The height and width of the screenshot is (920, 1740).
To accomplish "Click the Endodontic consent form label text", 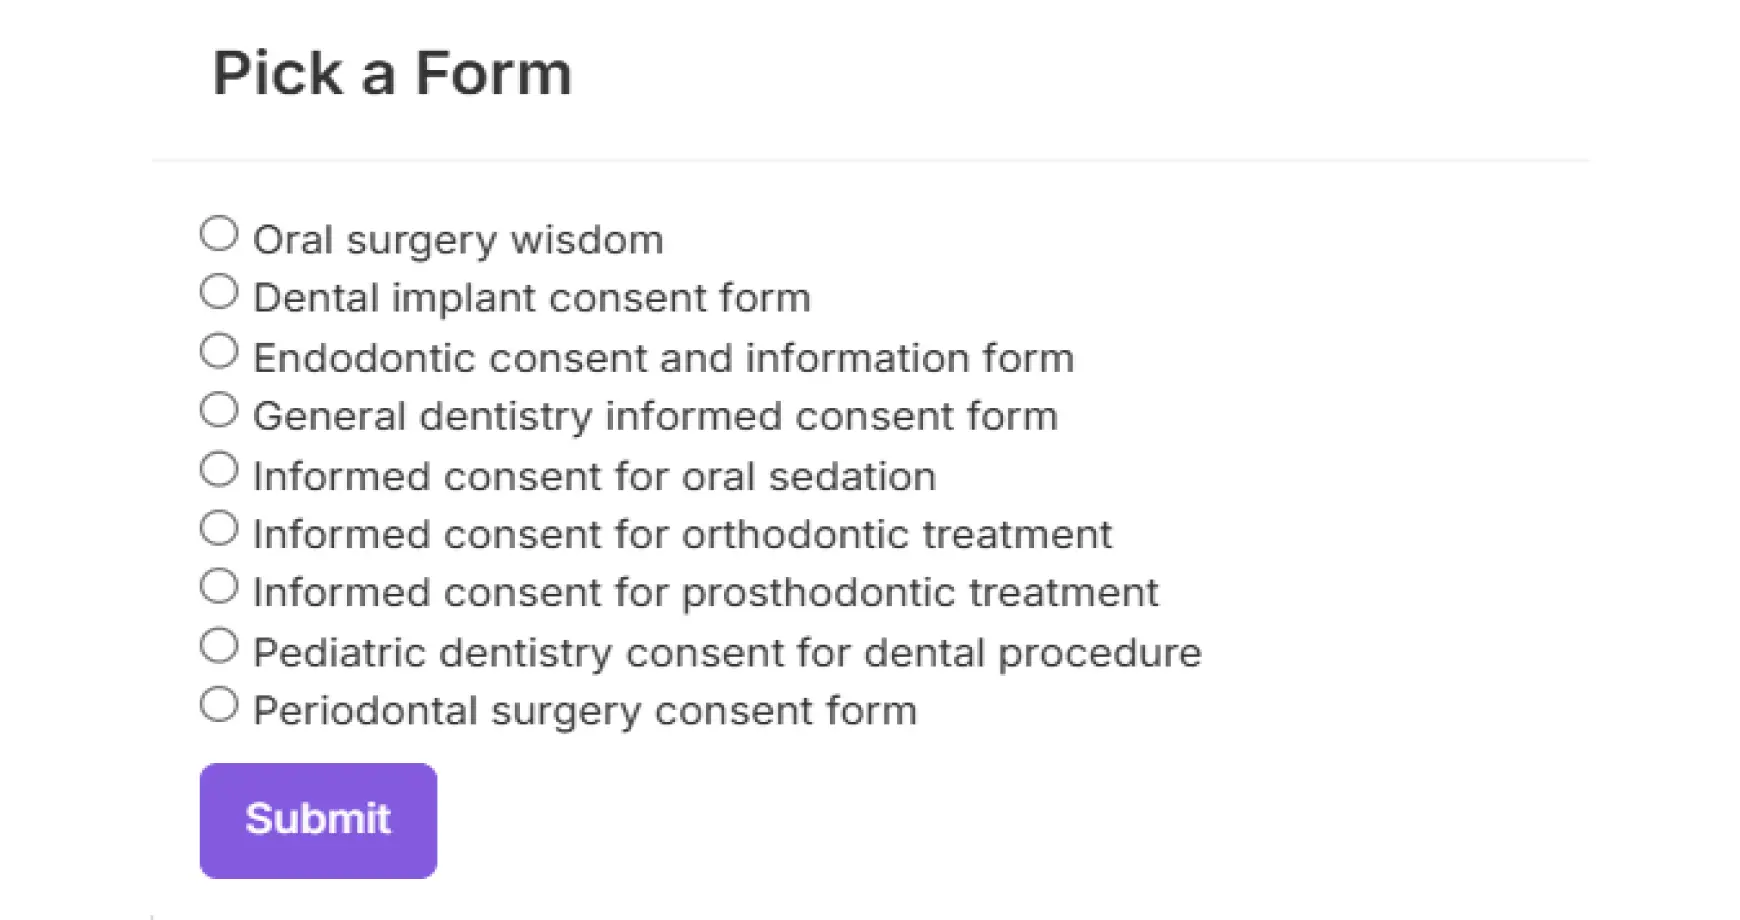I will point(663,357).
